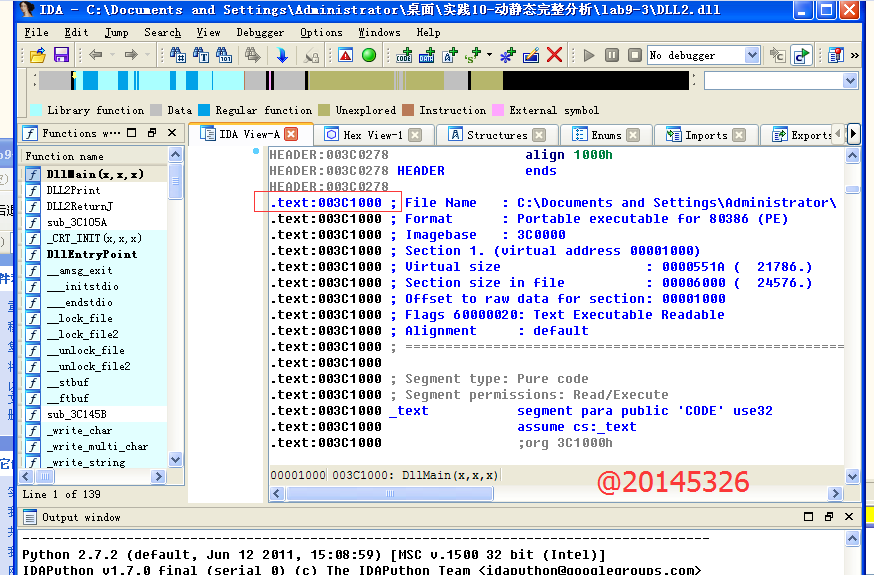The width and height of the screenshot is (874, 575).
Task: Close the Hex View-1 tab
Action: pyautogui.click(x=415, y=135)
